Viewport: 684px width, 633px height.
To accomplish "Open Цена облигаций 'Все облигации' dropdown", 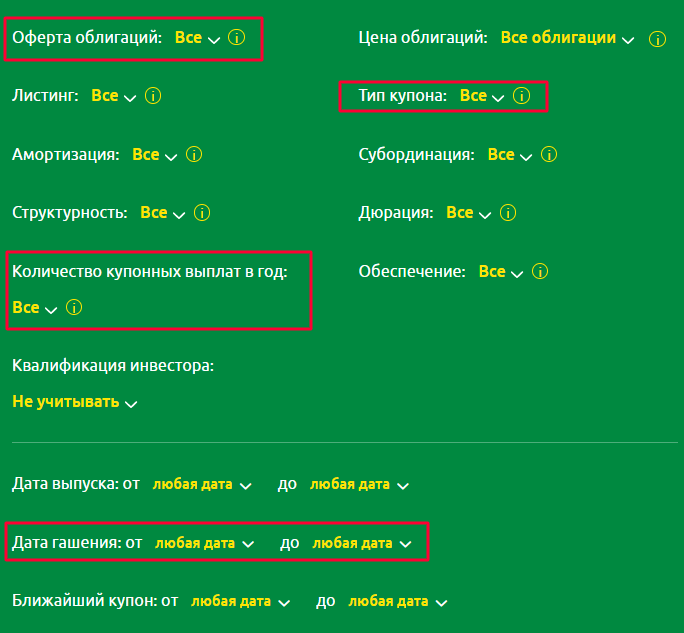I will click(567, 38).
